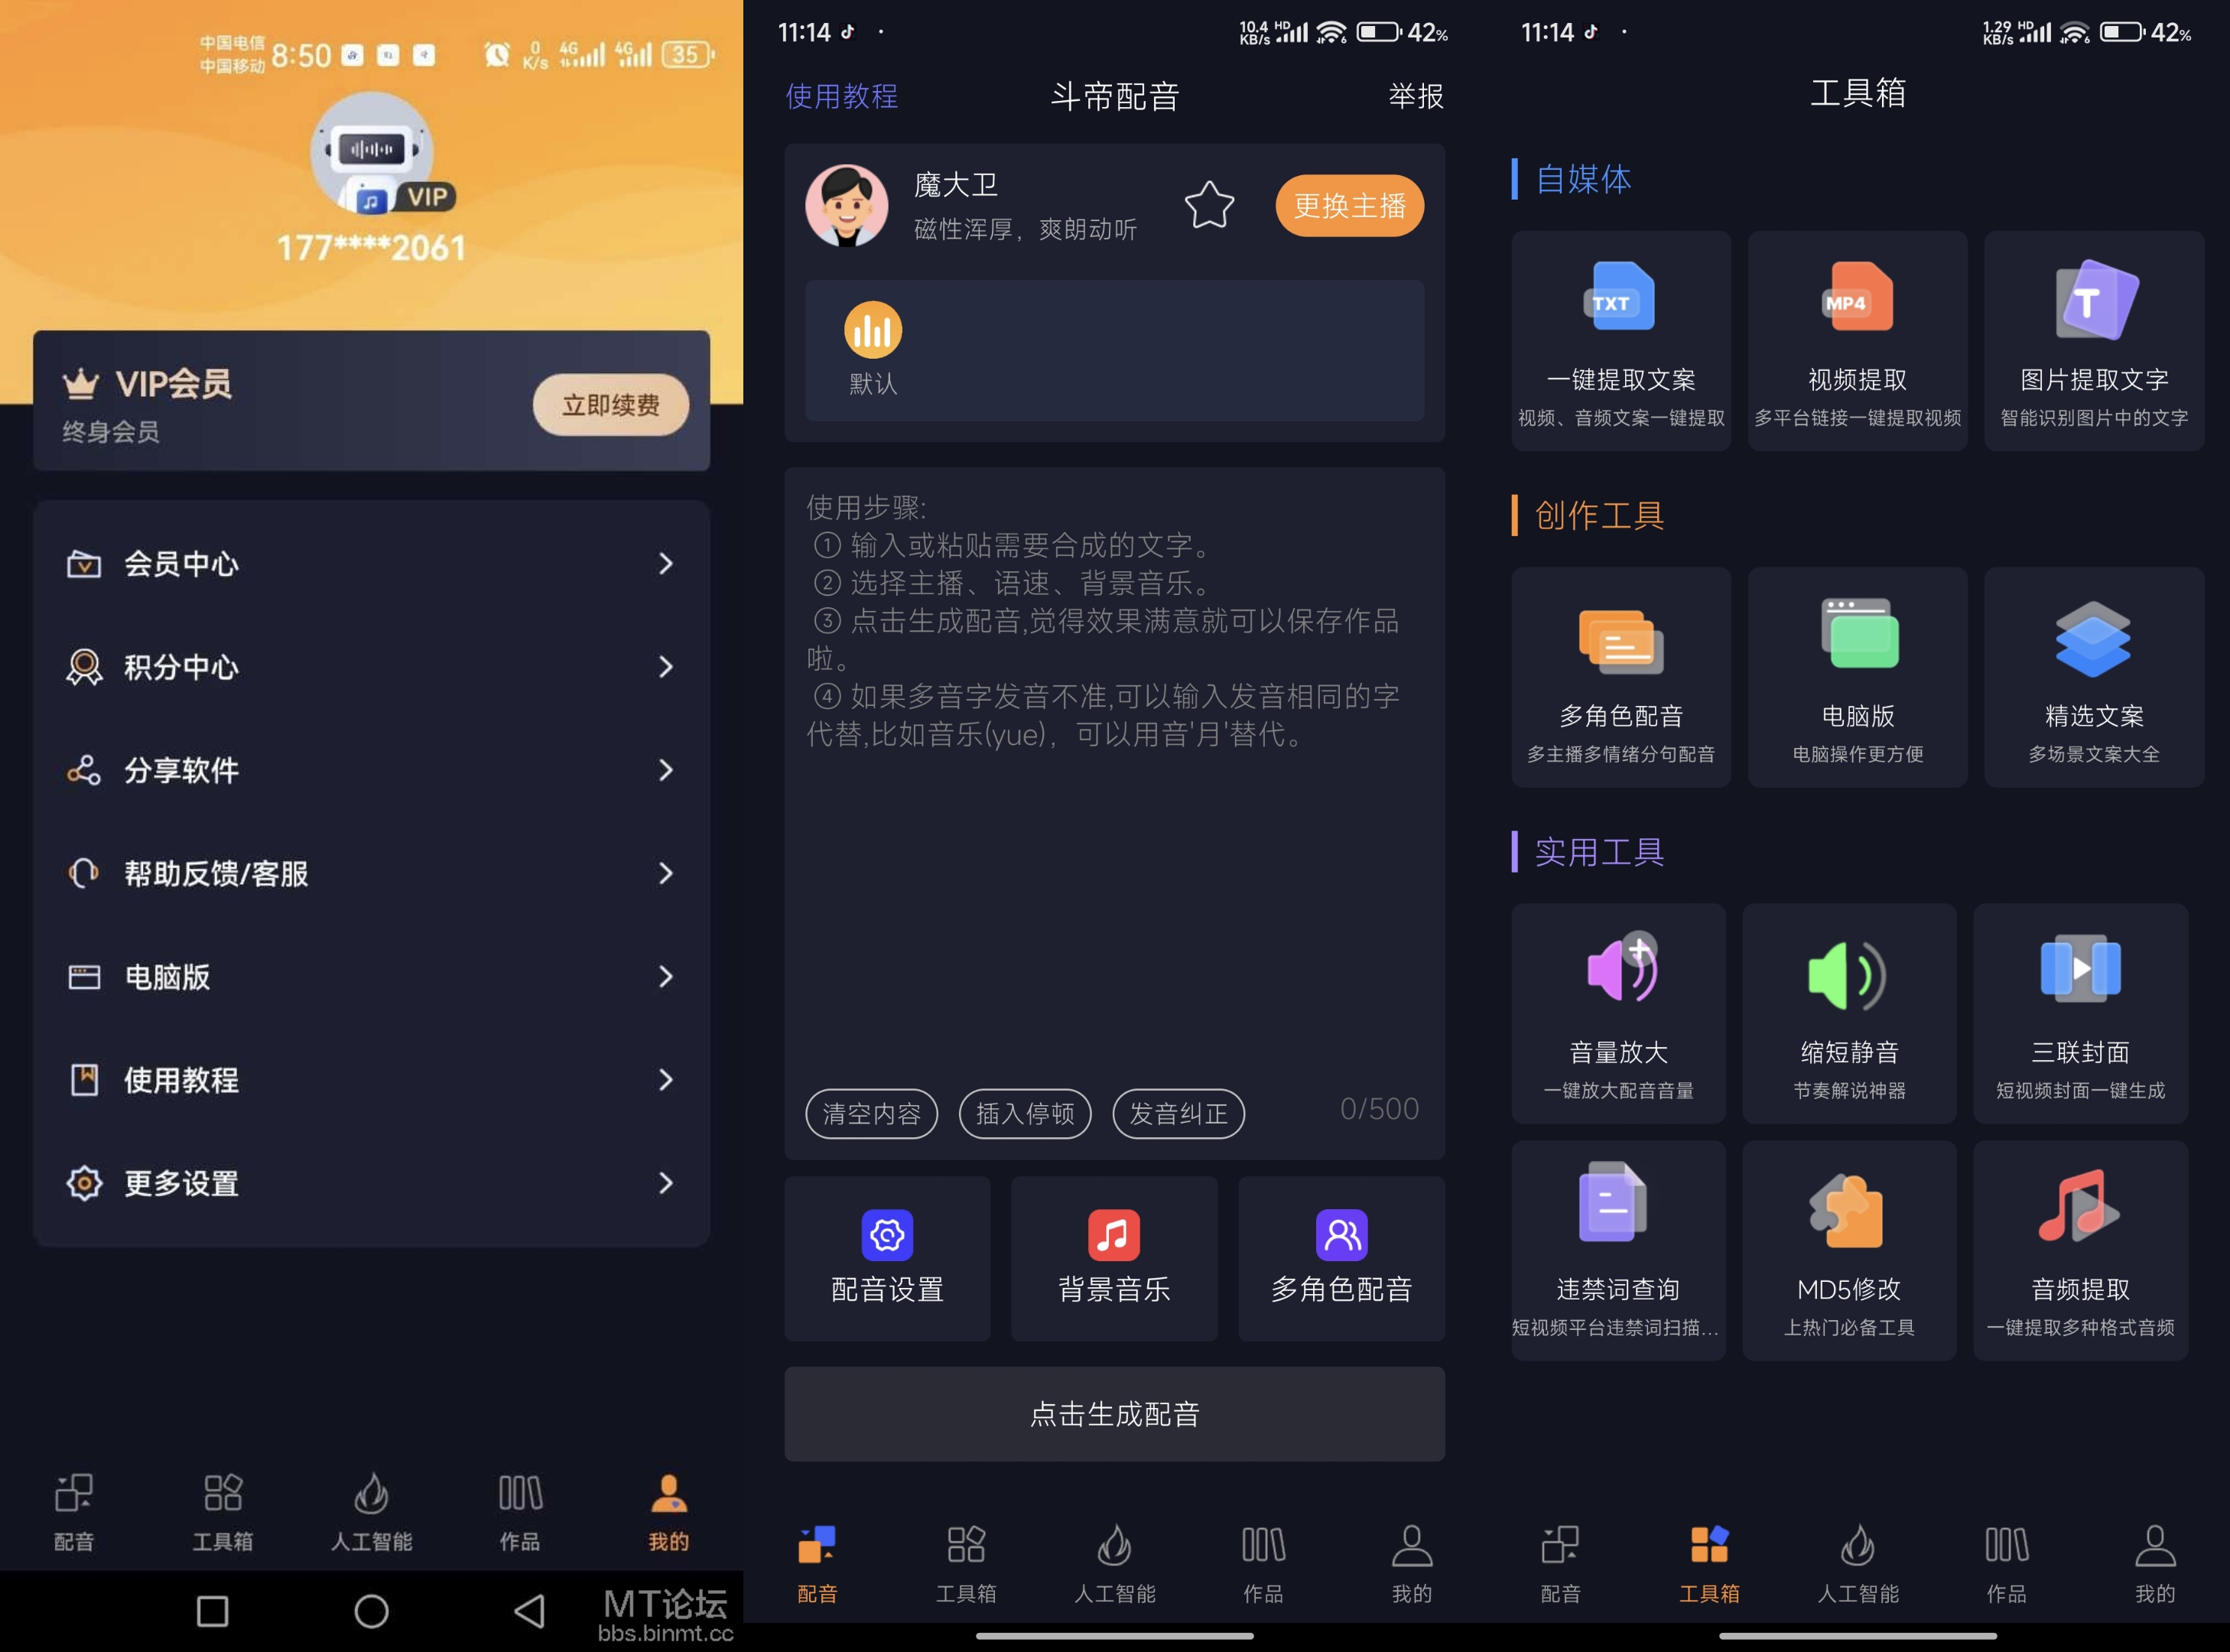Screen dimensions: 2230x1652
Task: Expand 会员中心 menu item
Action: 373,564
